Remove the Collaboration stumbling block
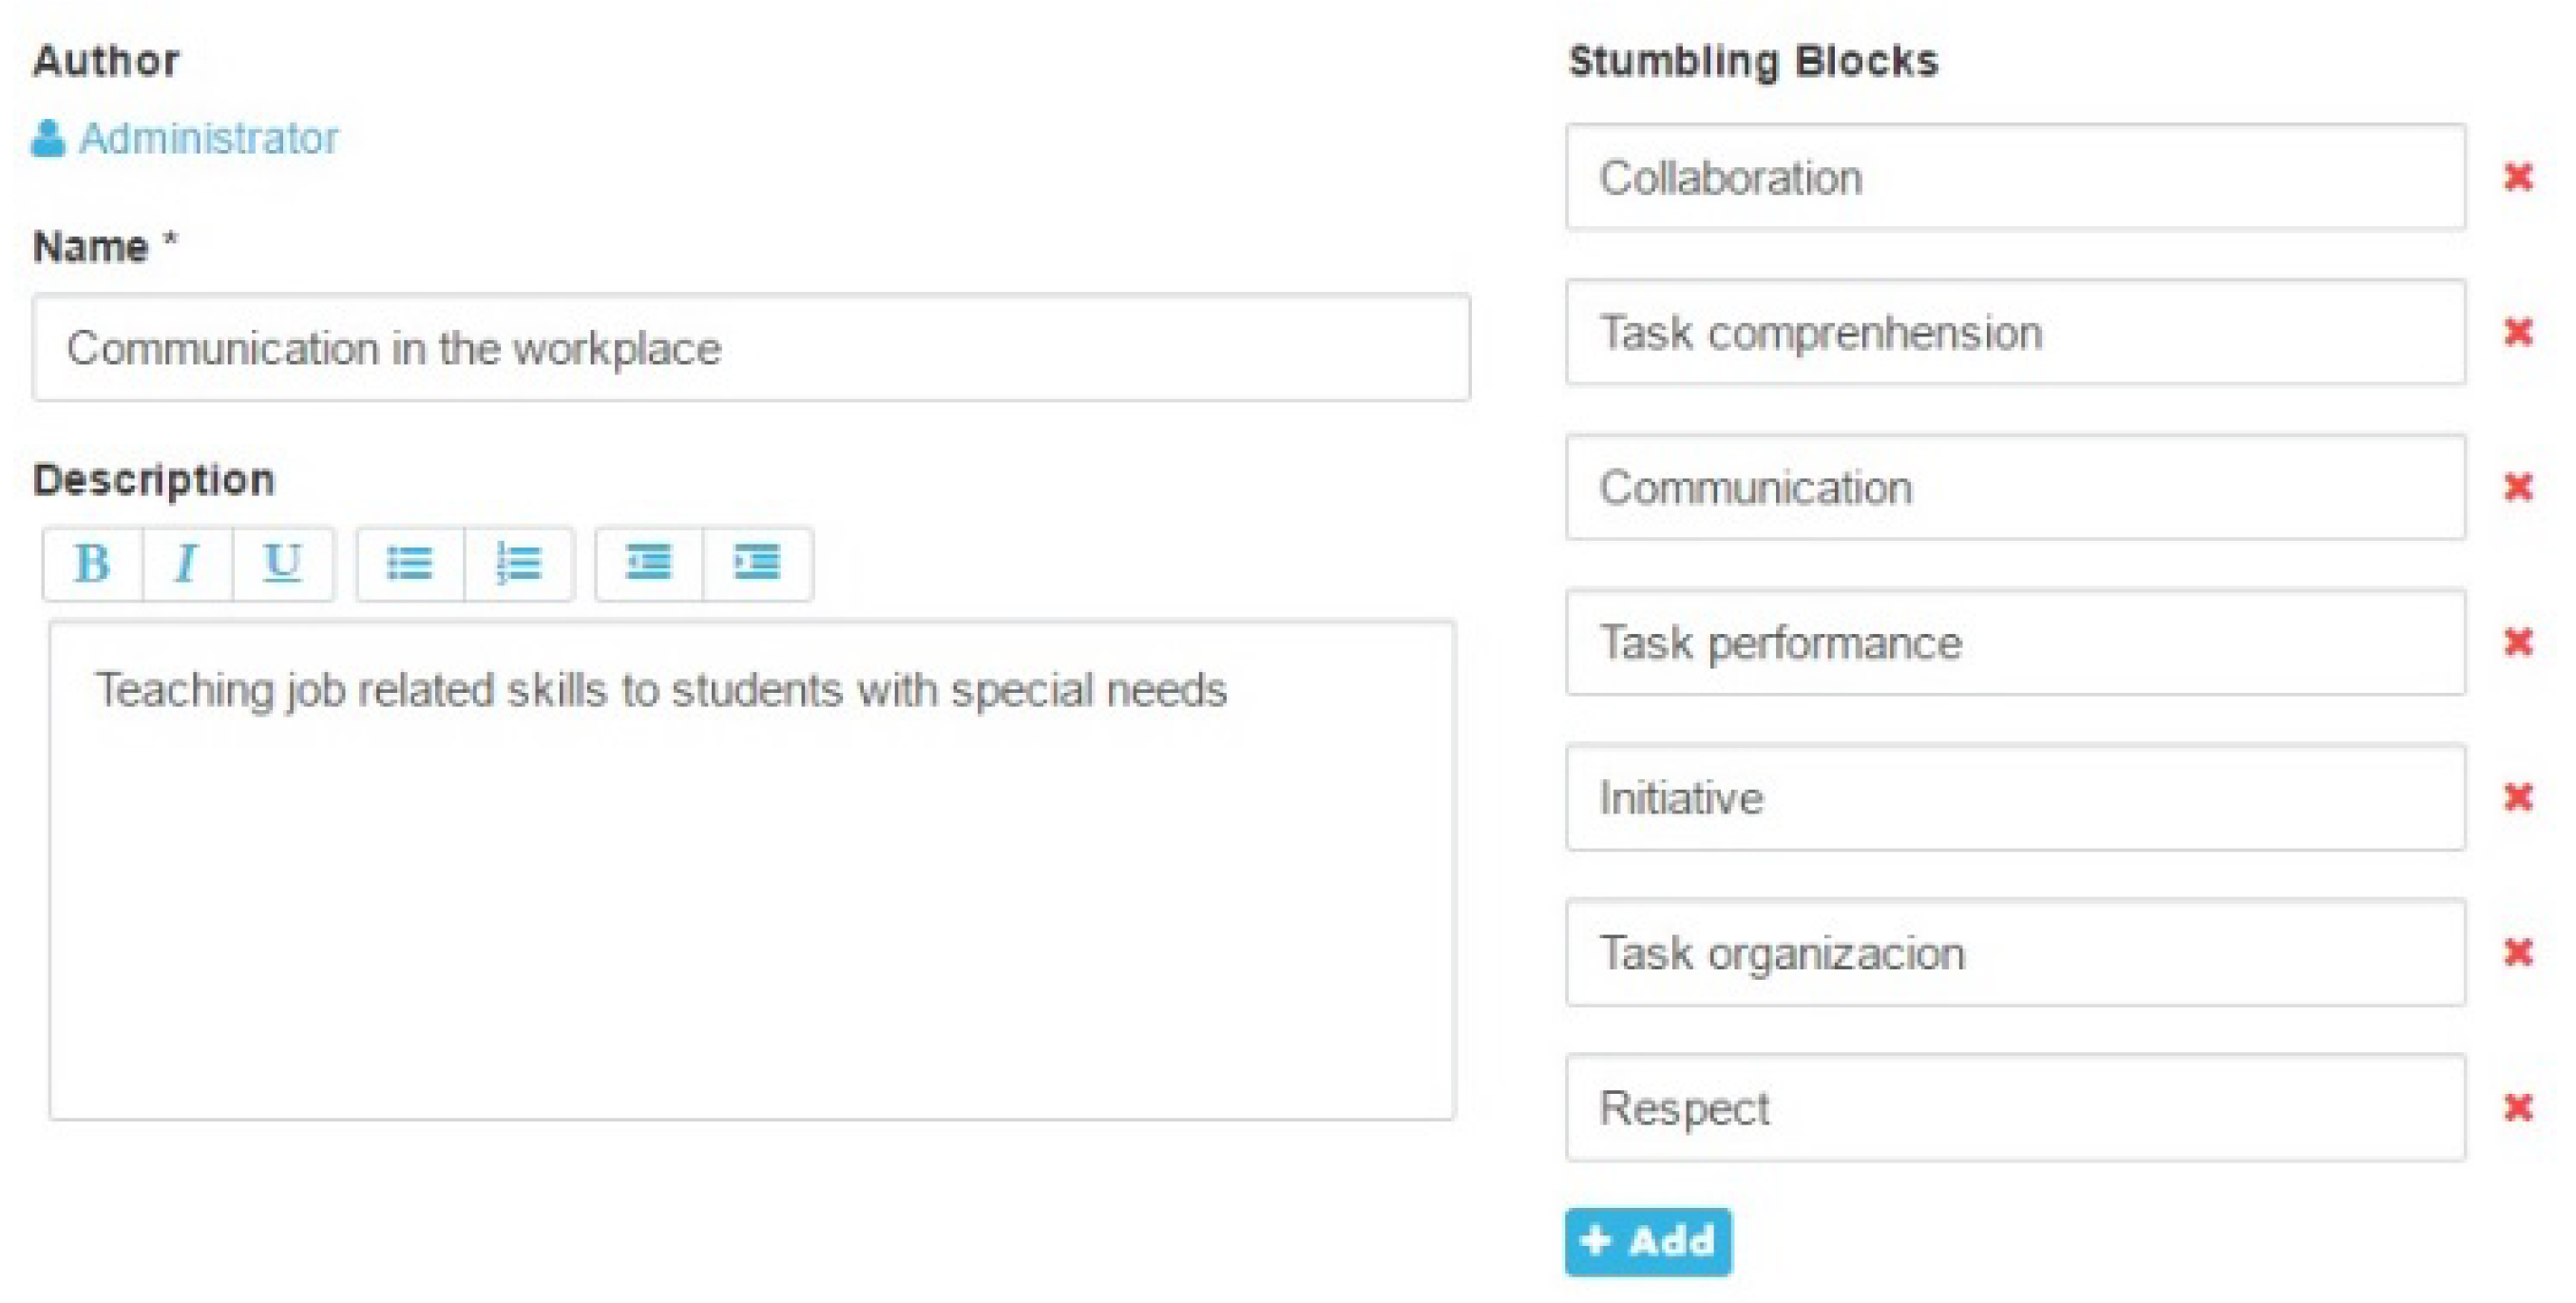 (2518, 177)
